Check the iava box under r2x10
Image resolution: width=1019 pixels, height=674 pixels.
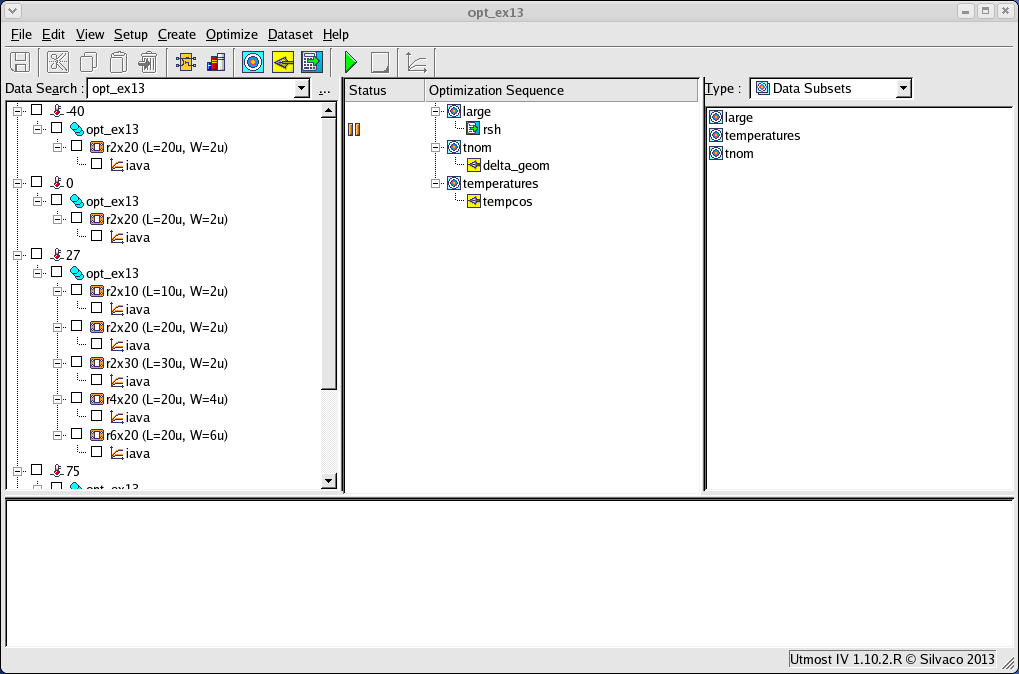point(97,307)
